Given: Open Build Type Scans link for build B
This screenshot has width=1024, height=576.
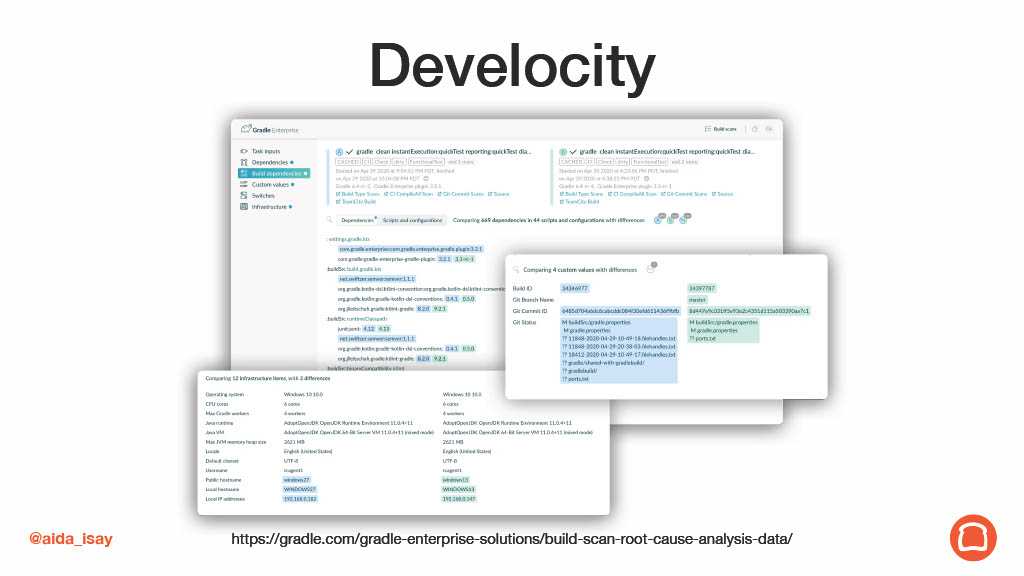Looking at the screenshot, I should click(581, 194).
